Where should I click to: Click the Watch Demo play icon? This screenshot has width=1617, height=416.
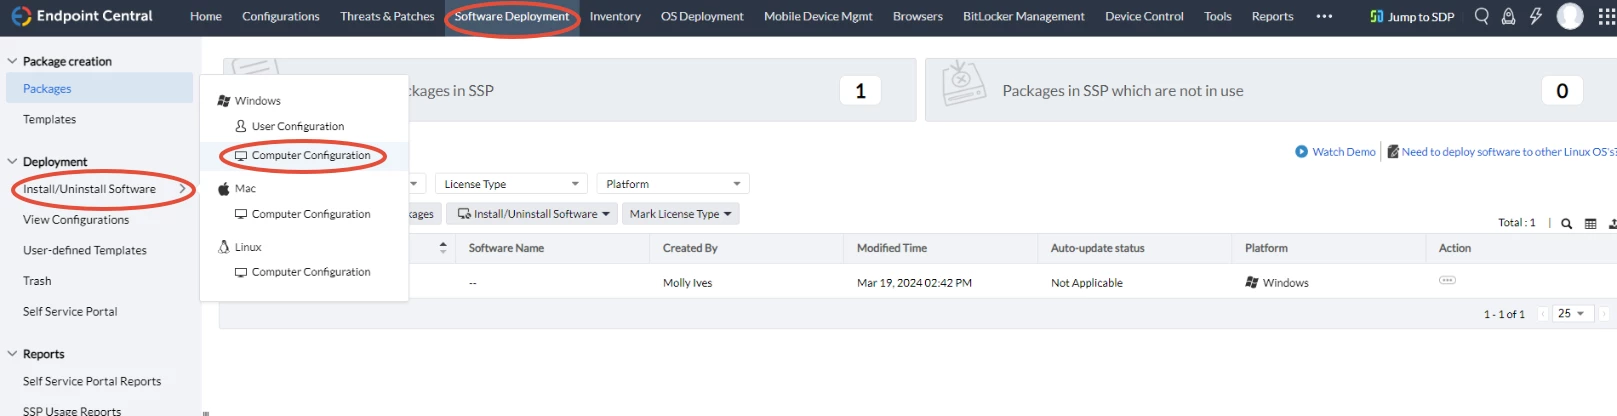point(1301,152)
